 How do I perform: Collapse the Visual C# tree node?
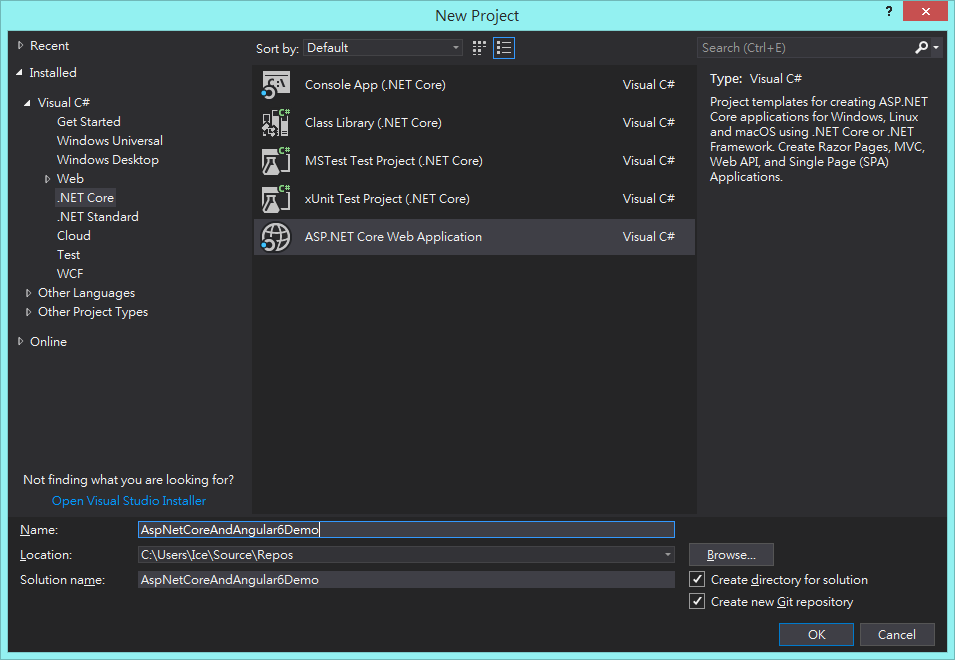[x=27, y=103]
